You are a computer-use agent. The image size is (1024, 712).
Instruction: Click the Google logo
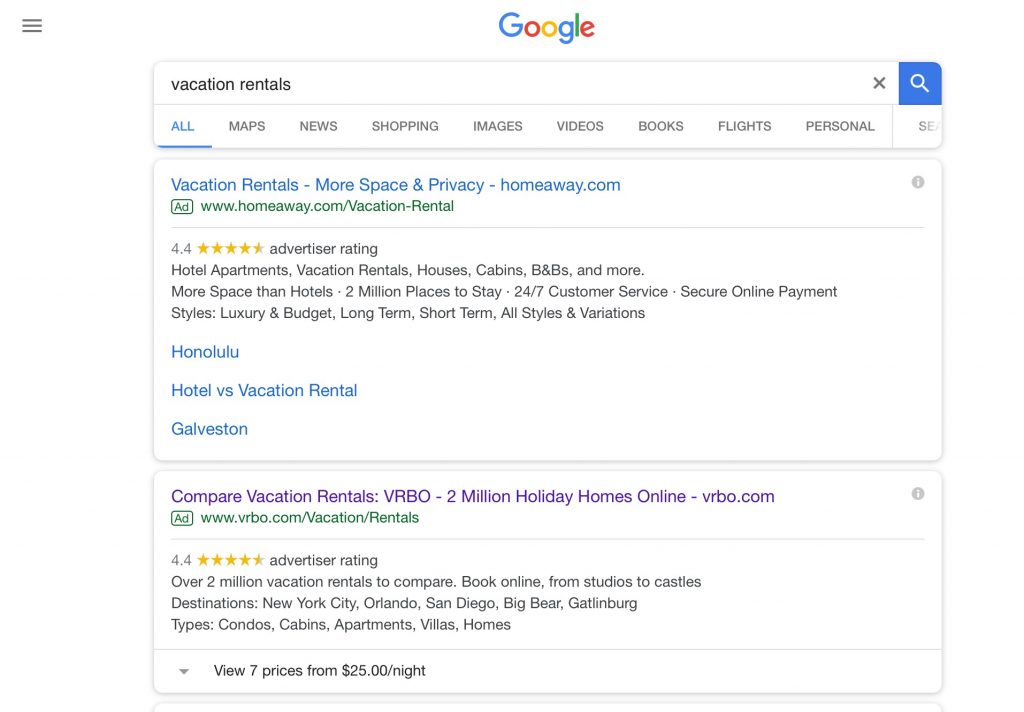(547, 27)
